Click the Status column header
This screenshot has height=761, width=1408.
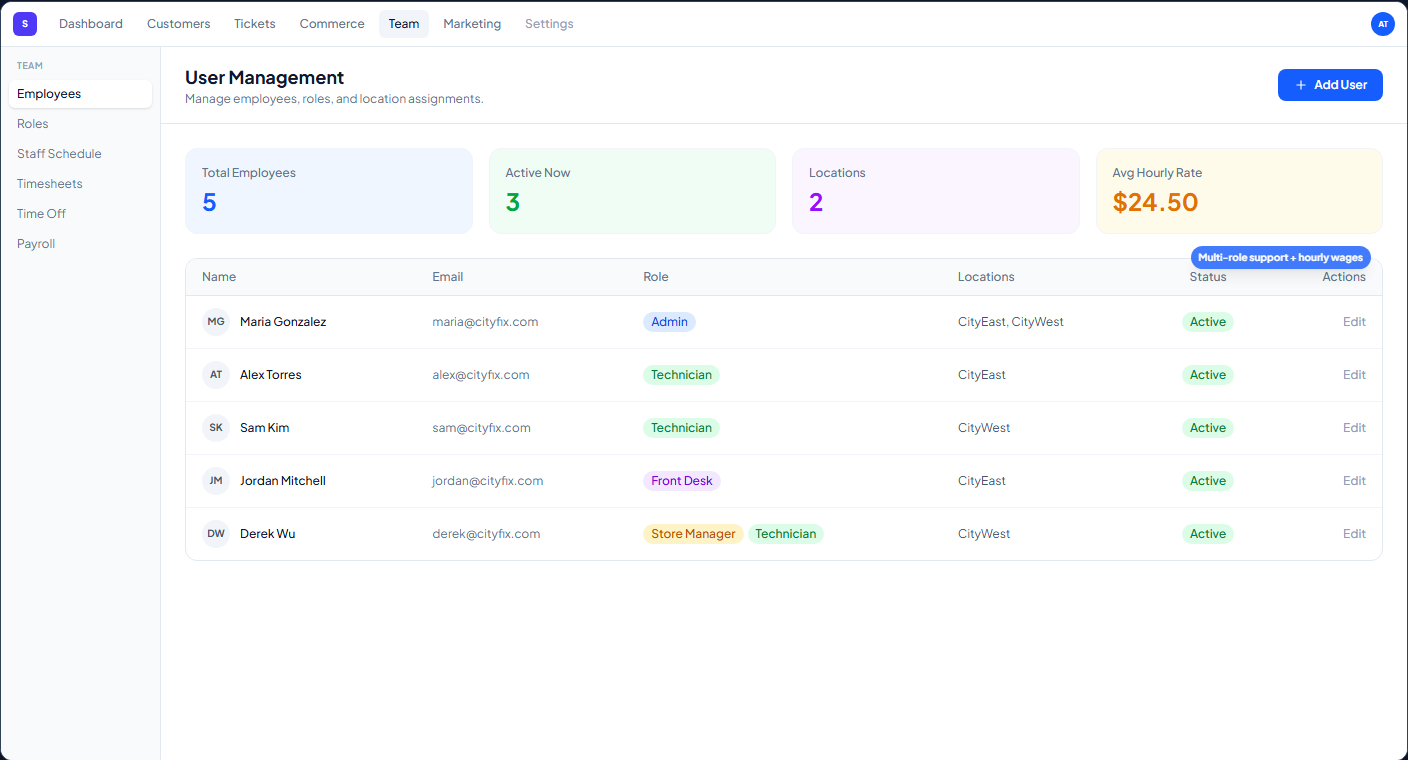(x=1208, y=277)
